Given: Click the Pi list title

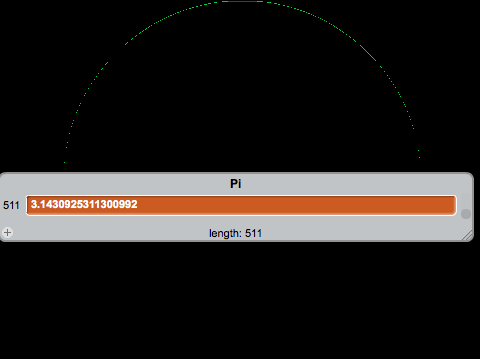Looking at the screenshot, I should click(x=236, y=184).
